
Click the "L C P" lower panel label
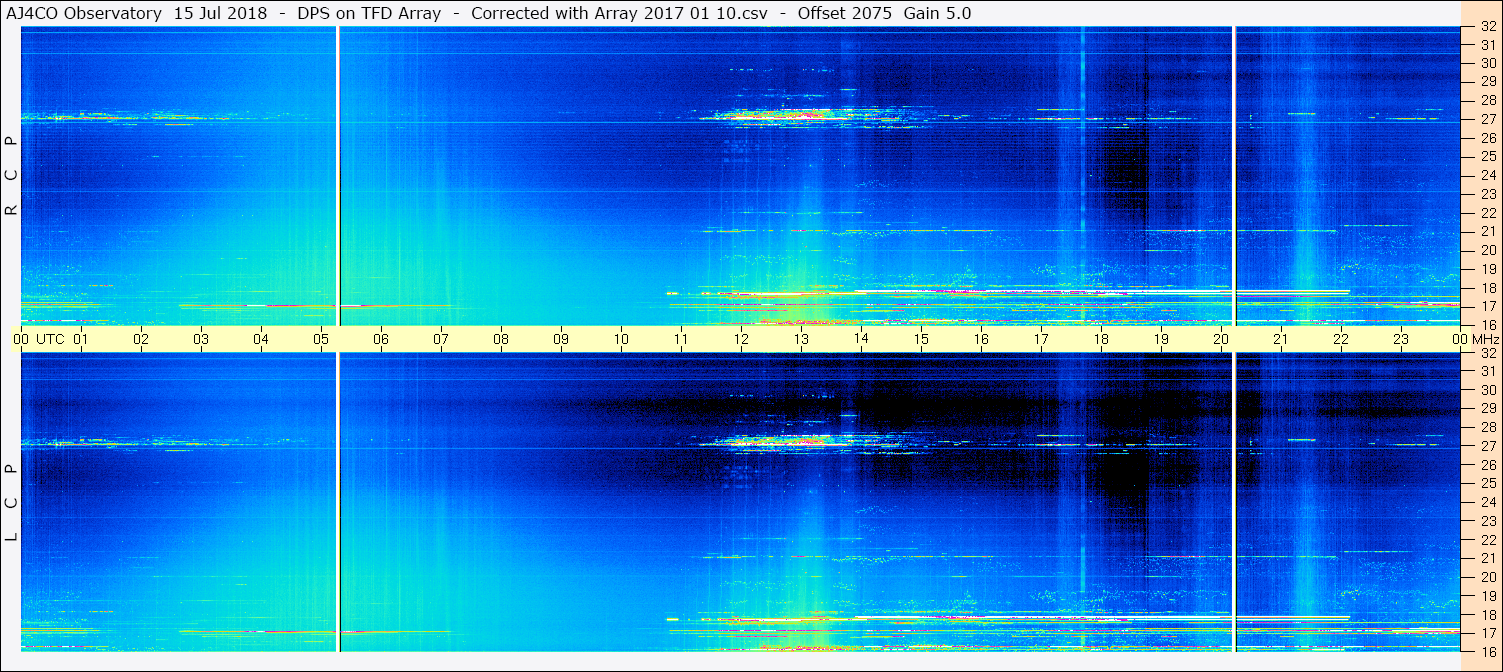(12, 503)
